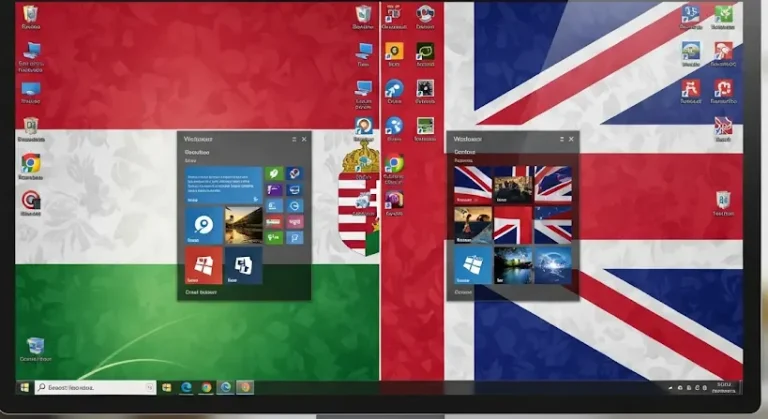Viewport: 768px width, 419px height.
Task: Open the lone bin icon at right edge
Action: (723, 200)
